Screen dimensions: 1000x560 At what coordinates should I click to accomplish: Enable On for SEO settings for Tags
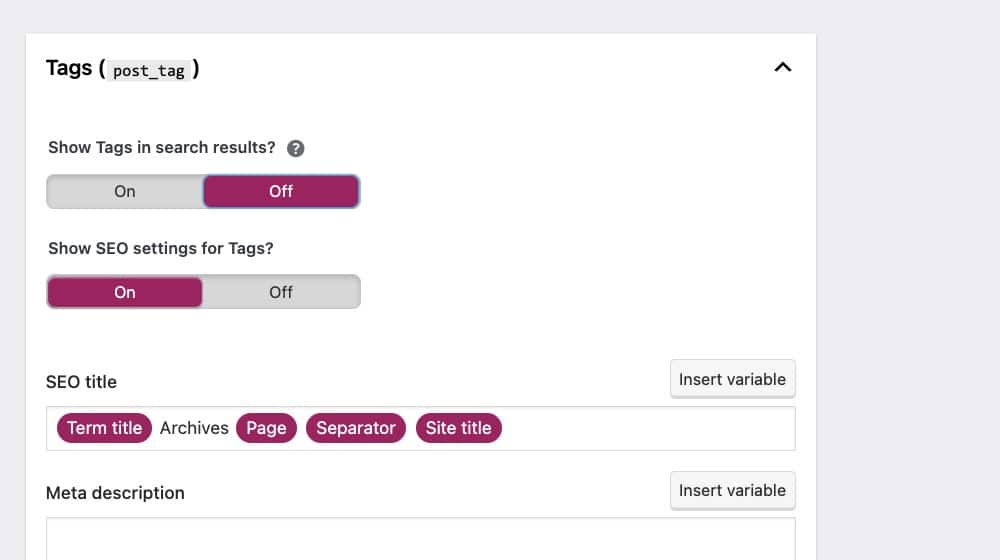(x=125, y=292)
